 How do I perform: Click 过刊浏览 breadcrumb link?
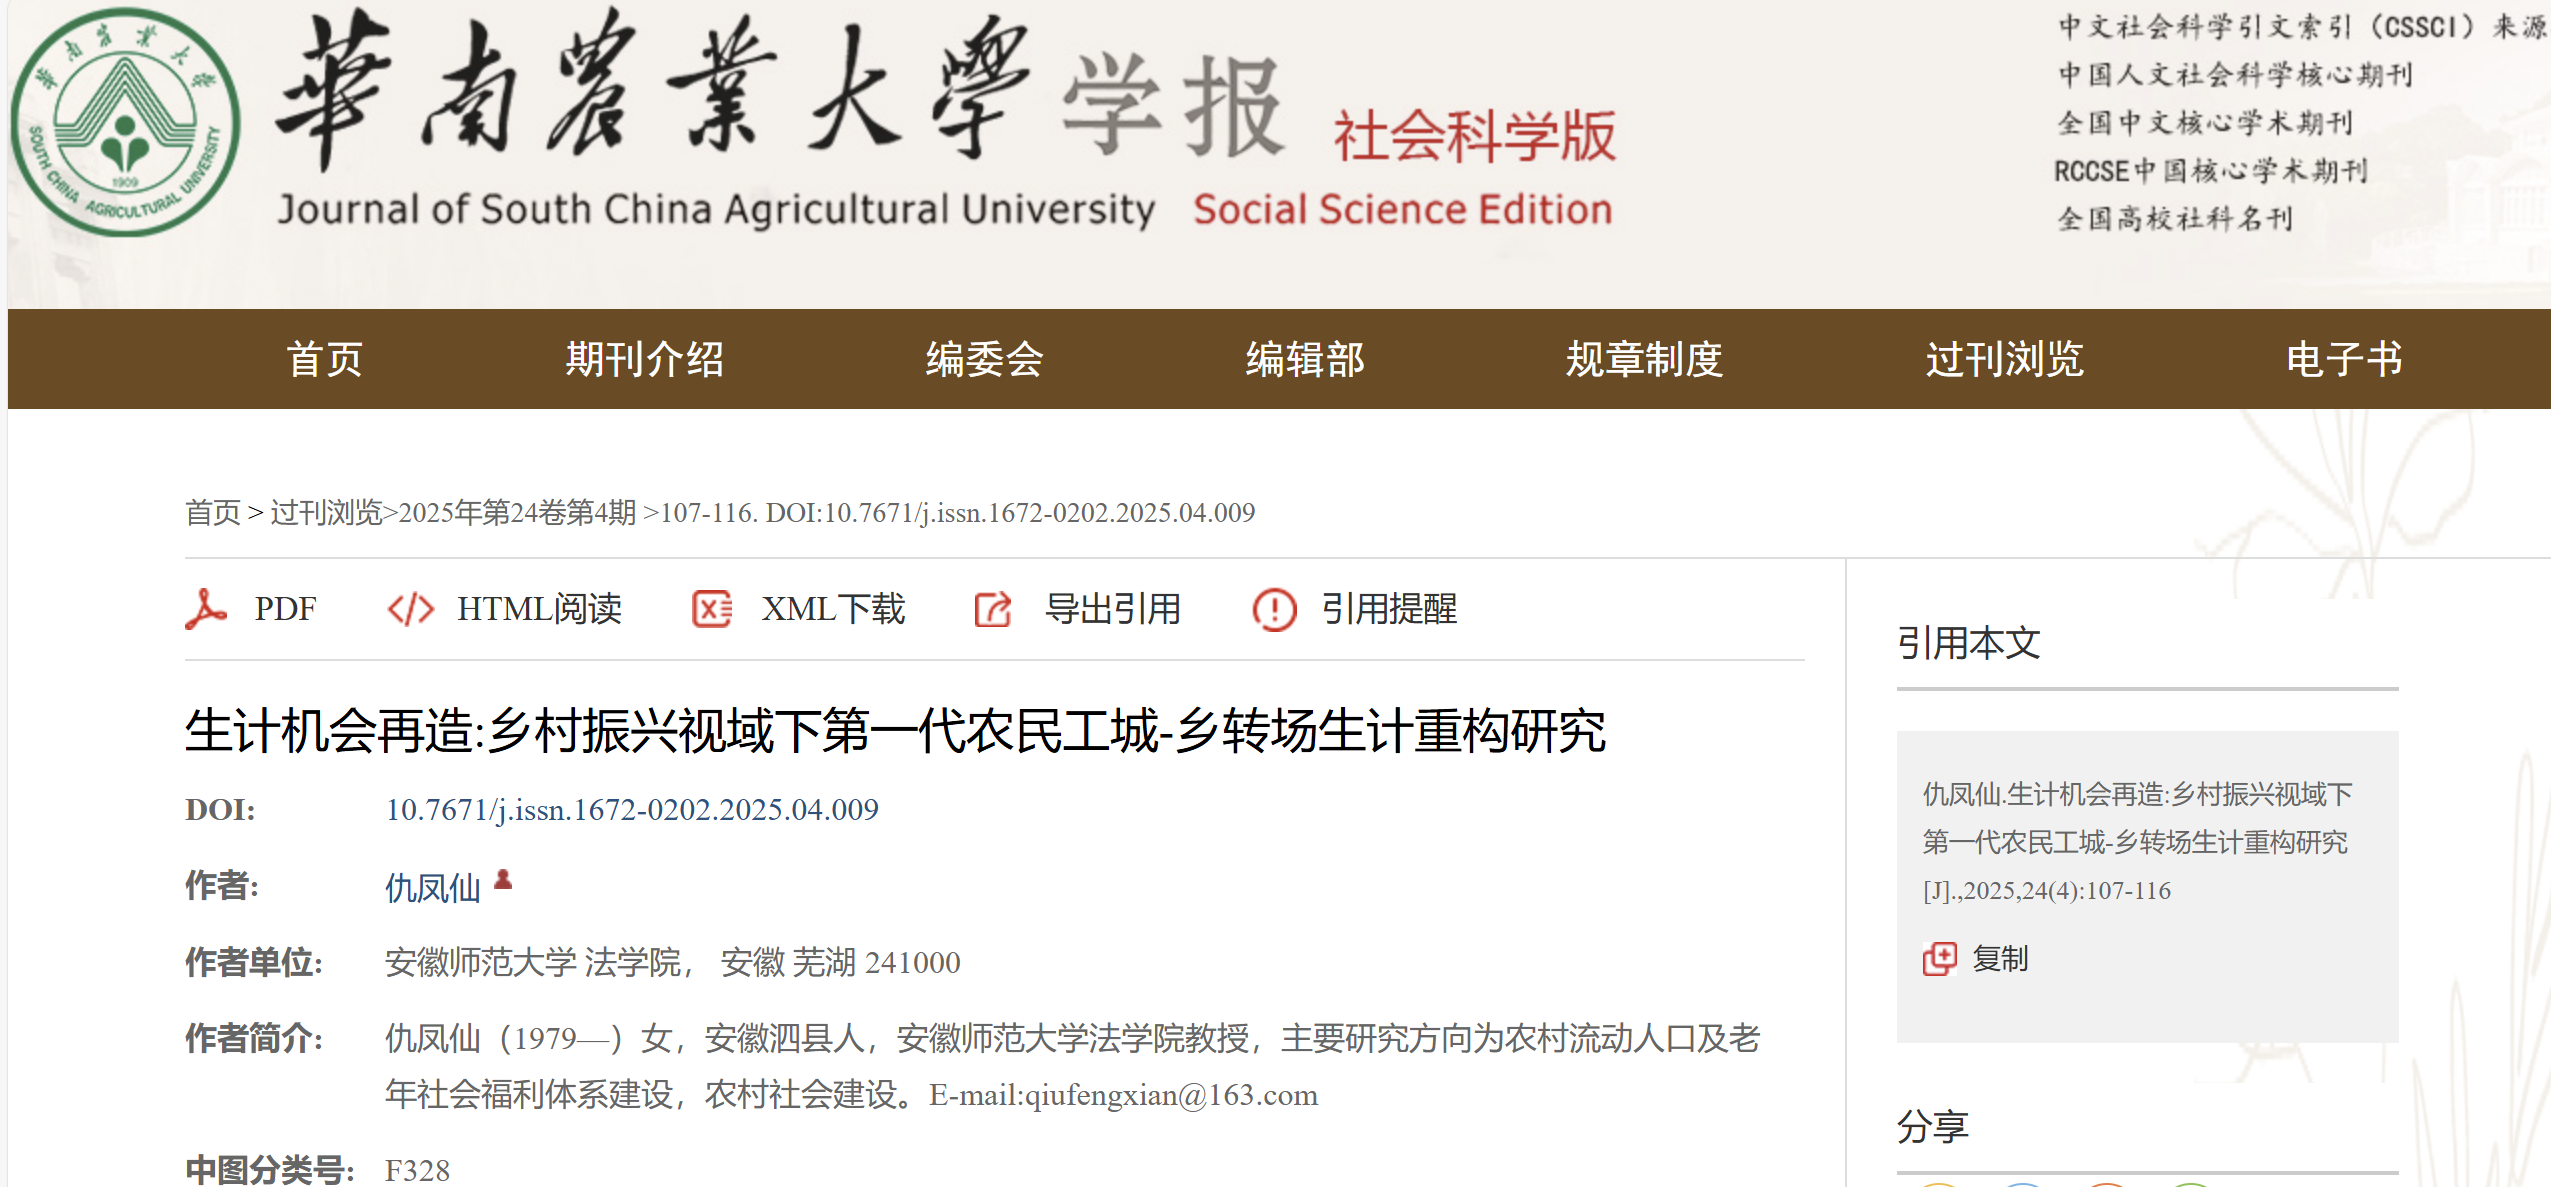[x=326, y=512]
